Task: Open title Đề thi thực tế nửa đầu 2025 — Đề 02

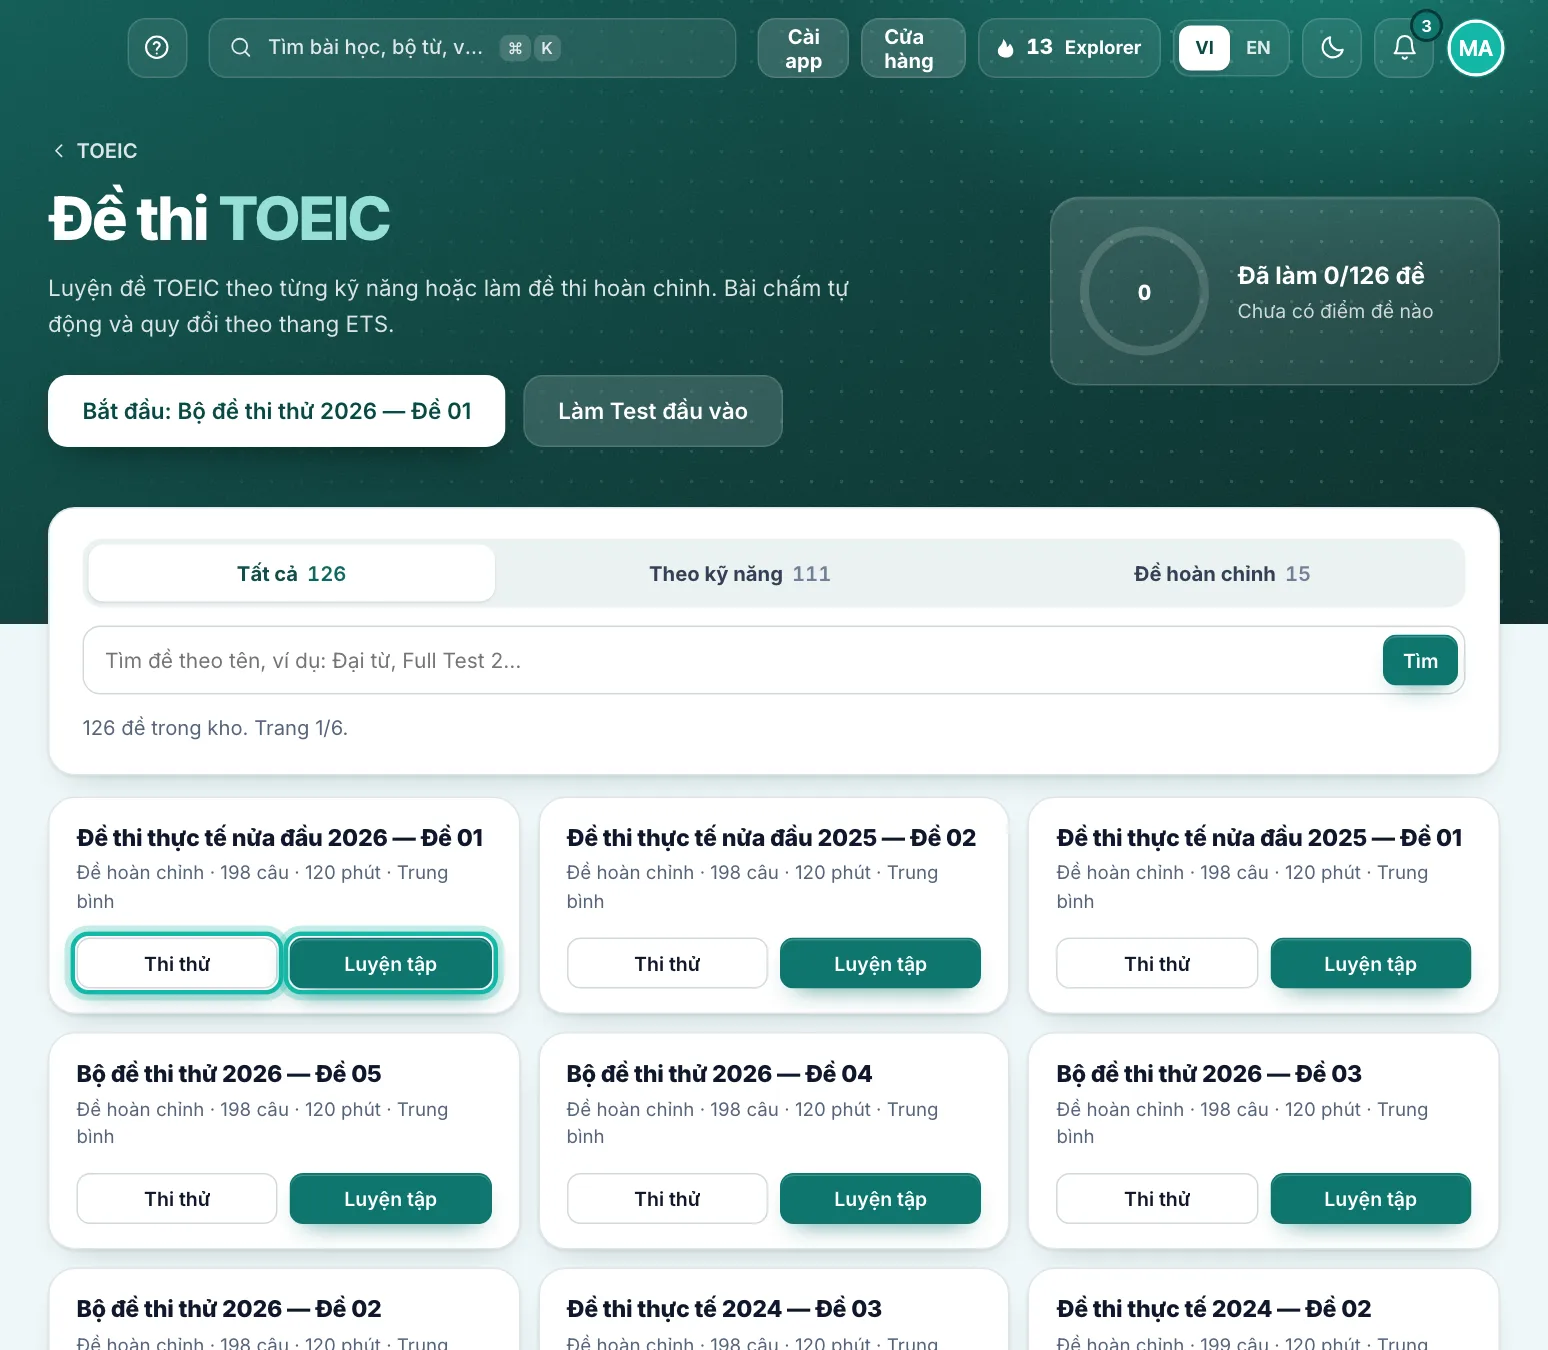Action: pyautogui.click(x=771, y=838)
